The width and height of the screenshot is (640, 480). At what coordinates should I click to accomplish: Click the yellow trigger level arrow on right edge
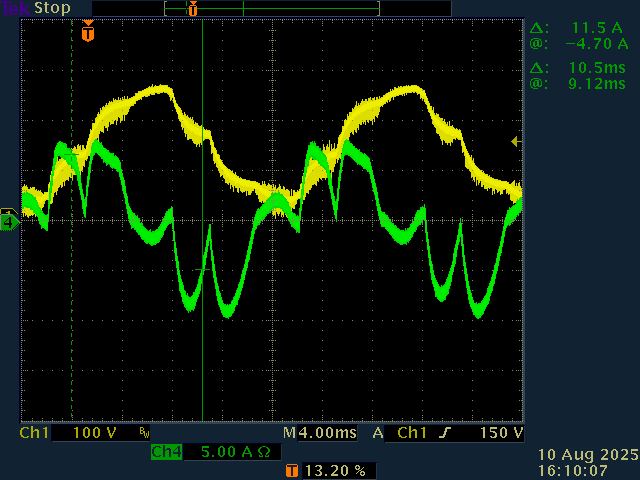516,142
